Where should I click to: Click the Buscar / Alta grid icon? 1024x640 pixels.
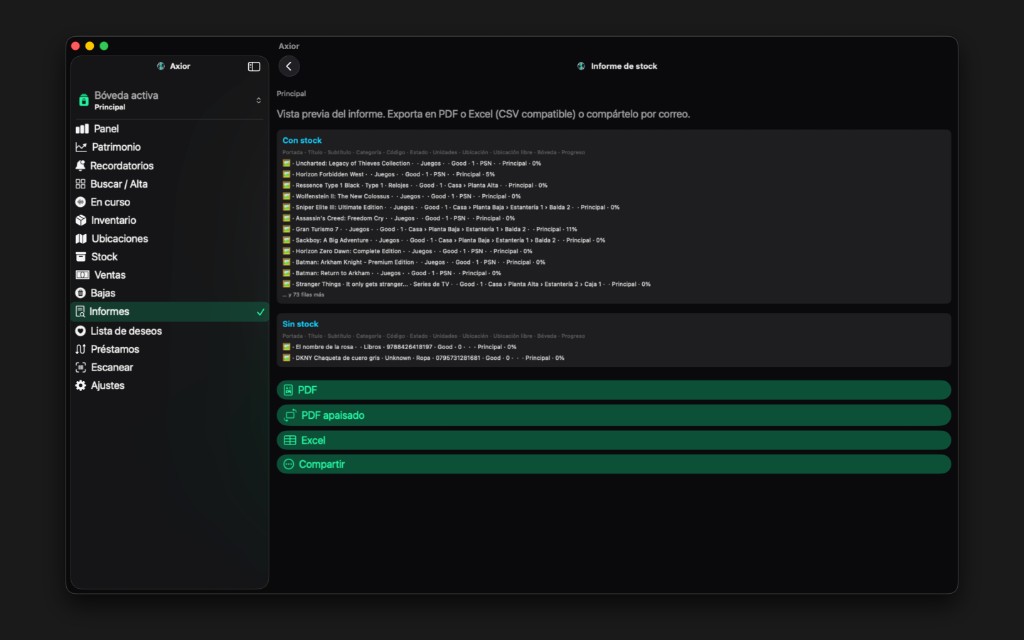pos(80,184)
